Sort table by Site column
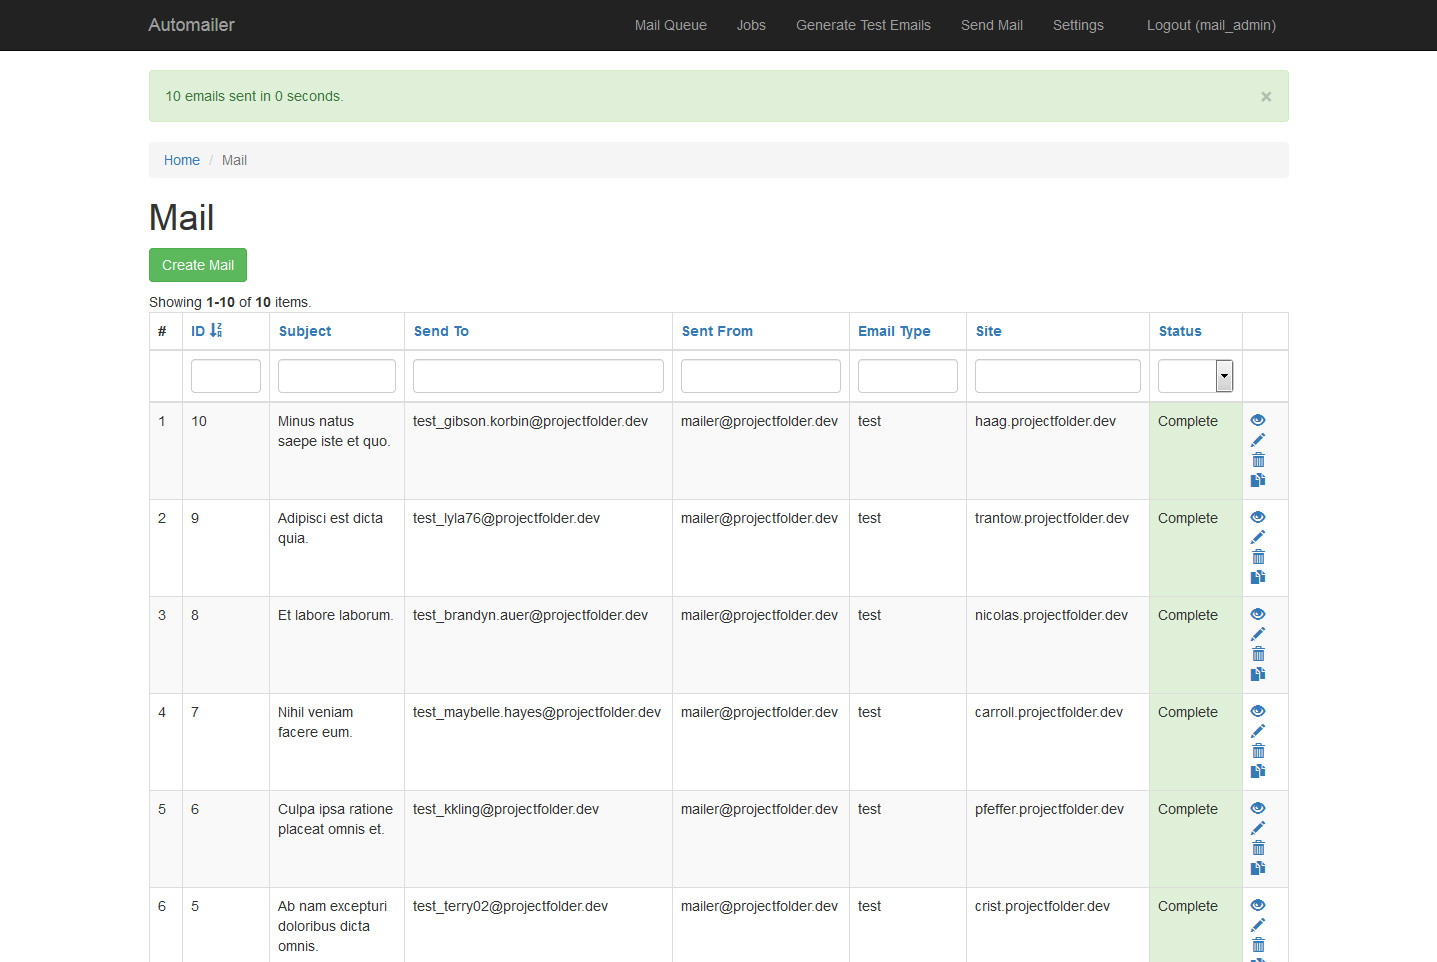 coord(988,331)
